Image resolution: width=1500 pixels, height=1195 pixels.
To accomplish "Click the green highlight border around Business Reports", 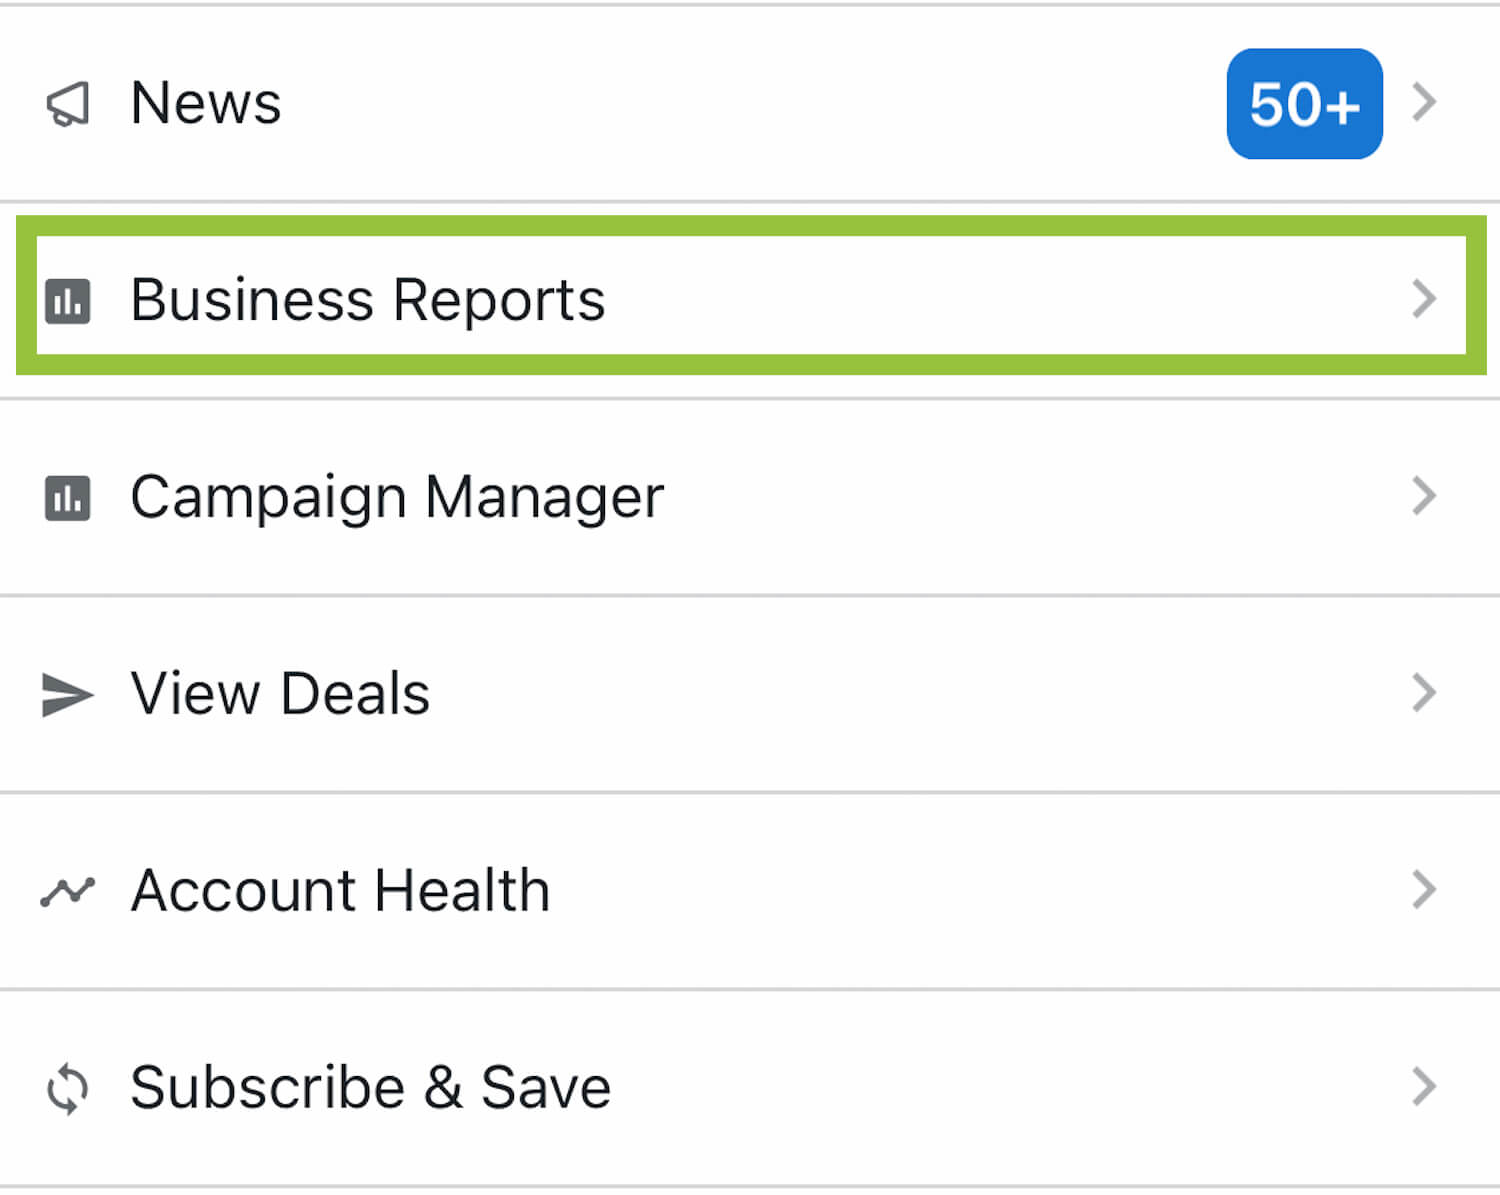I will [750, 226].
